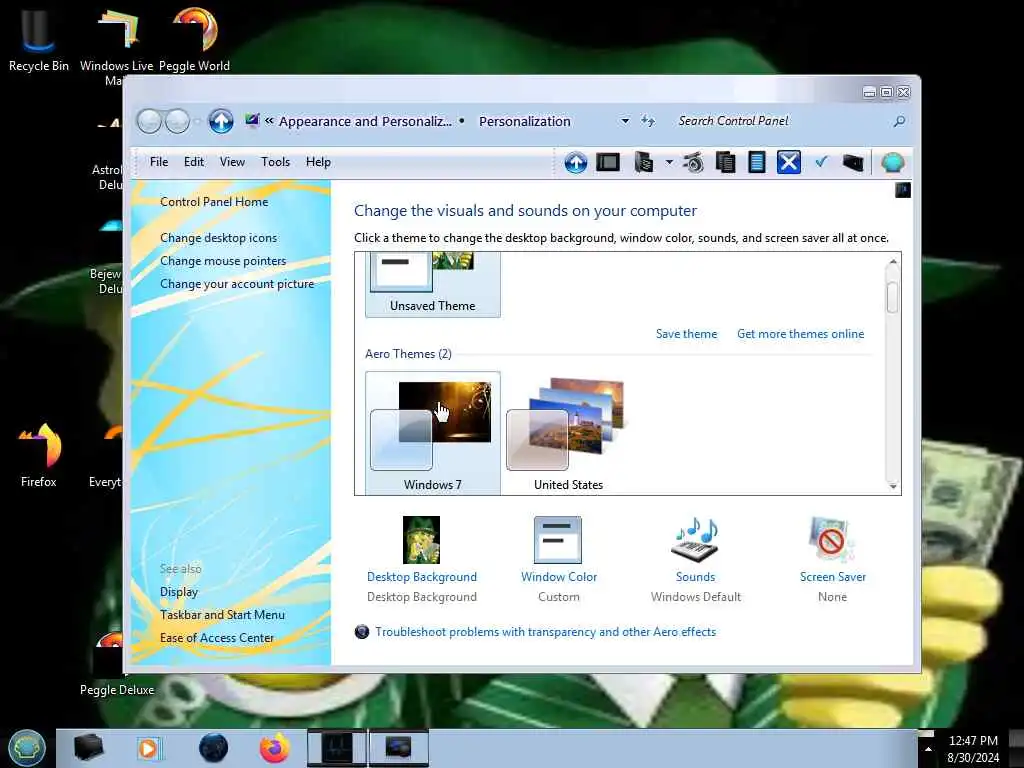Click the Save theme link
This screenshot has height=768, width=1024.
point(686,334)
